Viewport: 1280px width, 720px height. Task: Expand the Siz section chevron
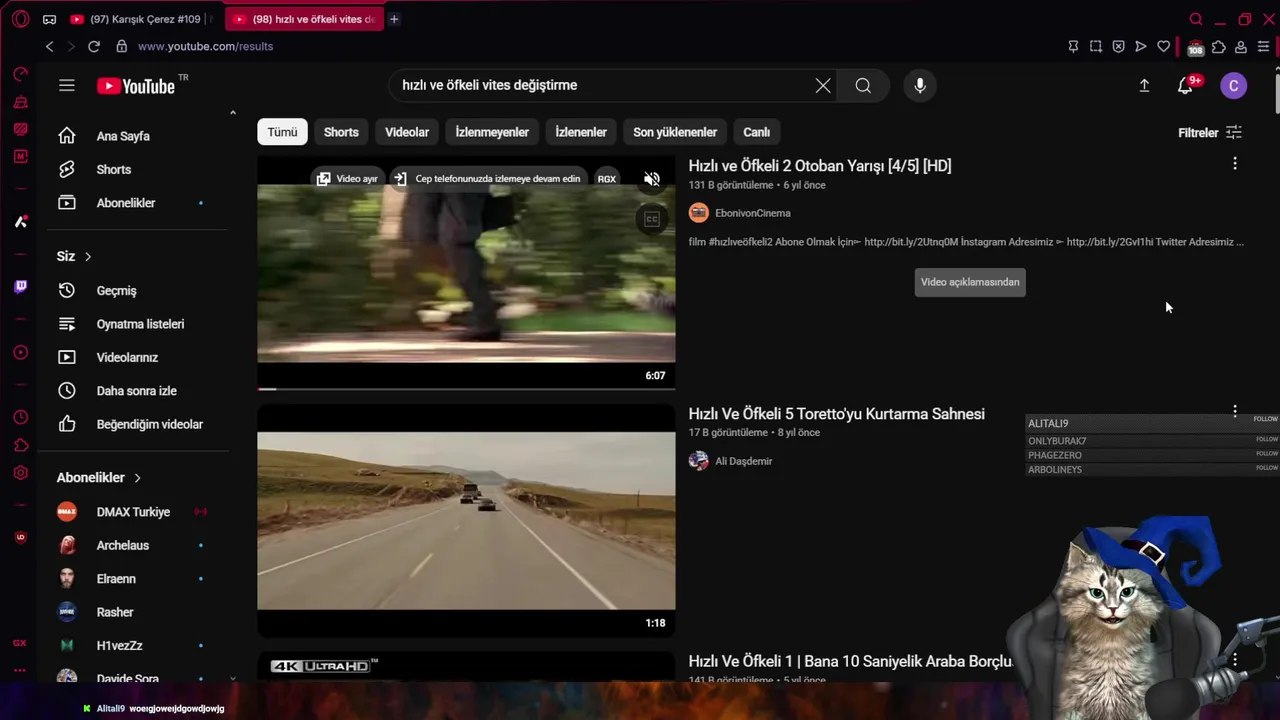(x=88, y=257)
